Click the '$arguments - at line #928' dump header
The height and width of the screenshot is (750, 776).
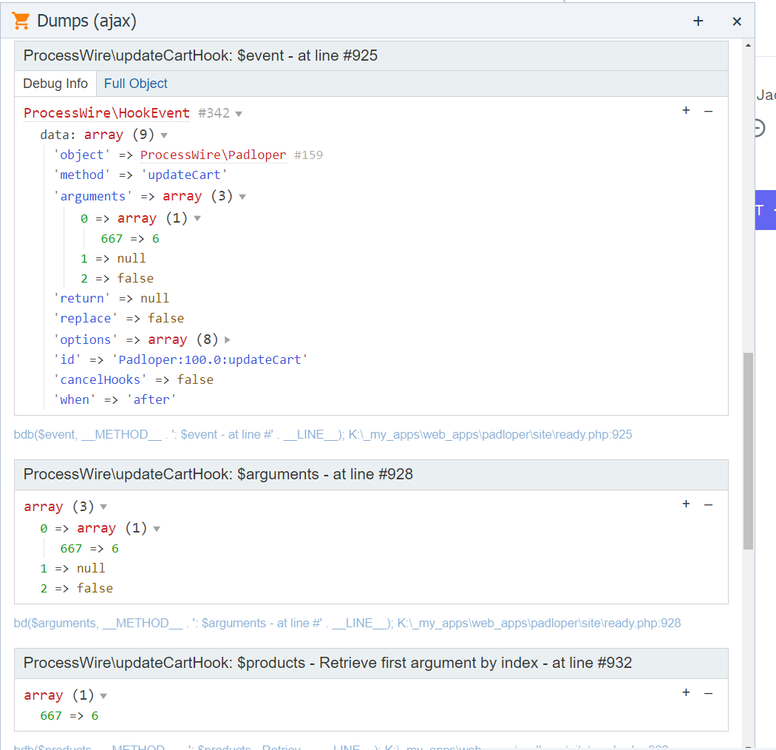pyautogui.click(x=371, y=475)
